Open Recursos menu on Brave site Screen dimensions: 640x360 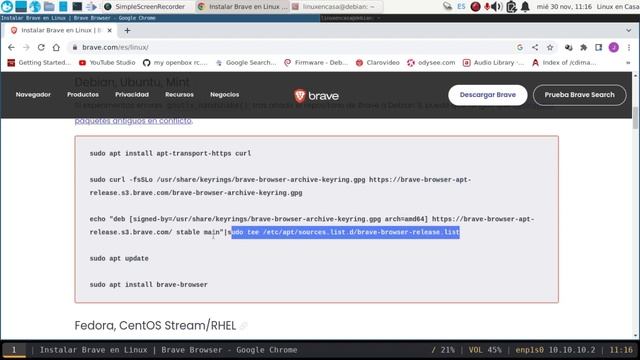[x=179, y=95]
